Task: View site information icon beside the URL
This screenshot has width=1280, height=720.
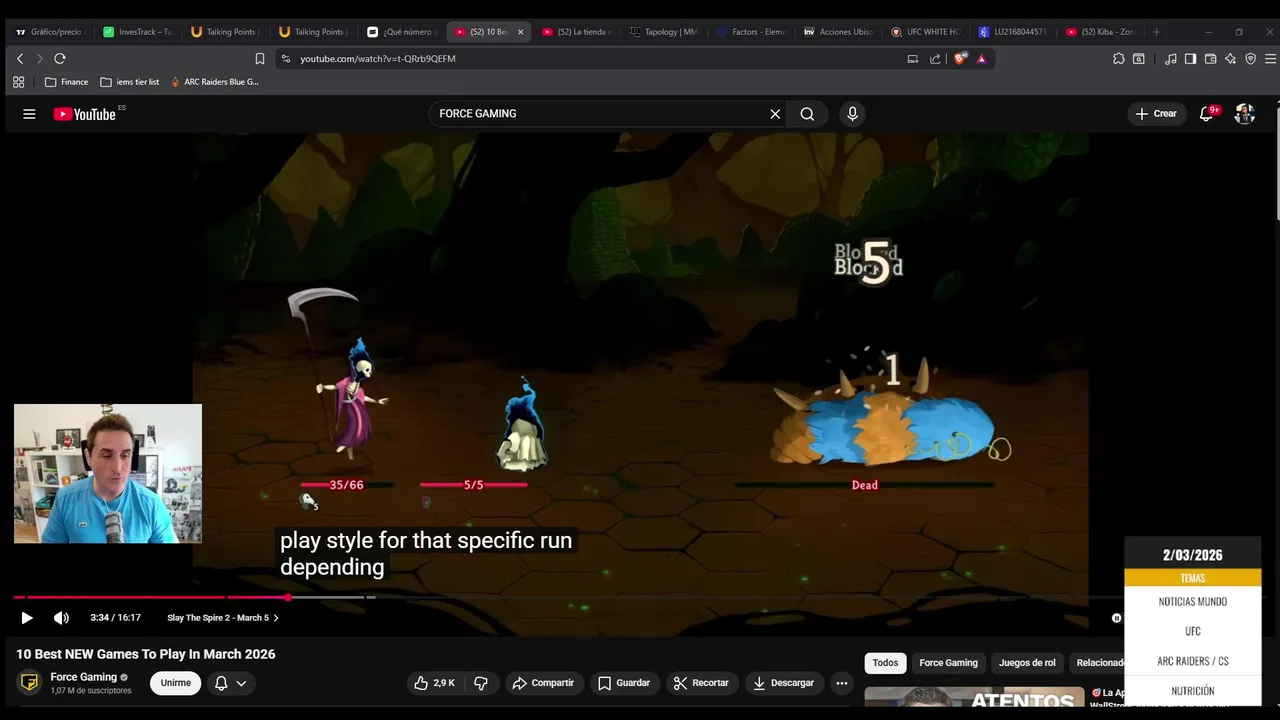Action: point(286,59)
